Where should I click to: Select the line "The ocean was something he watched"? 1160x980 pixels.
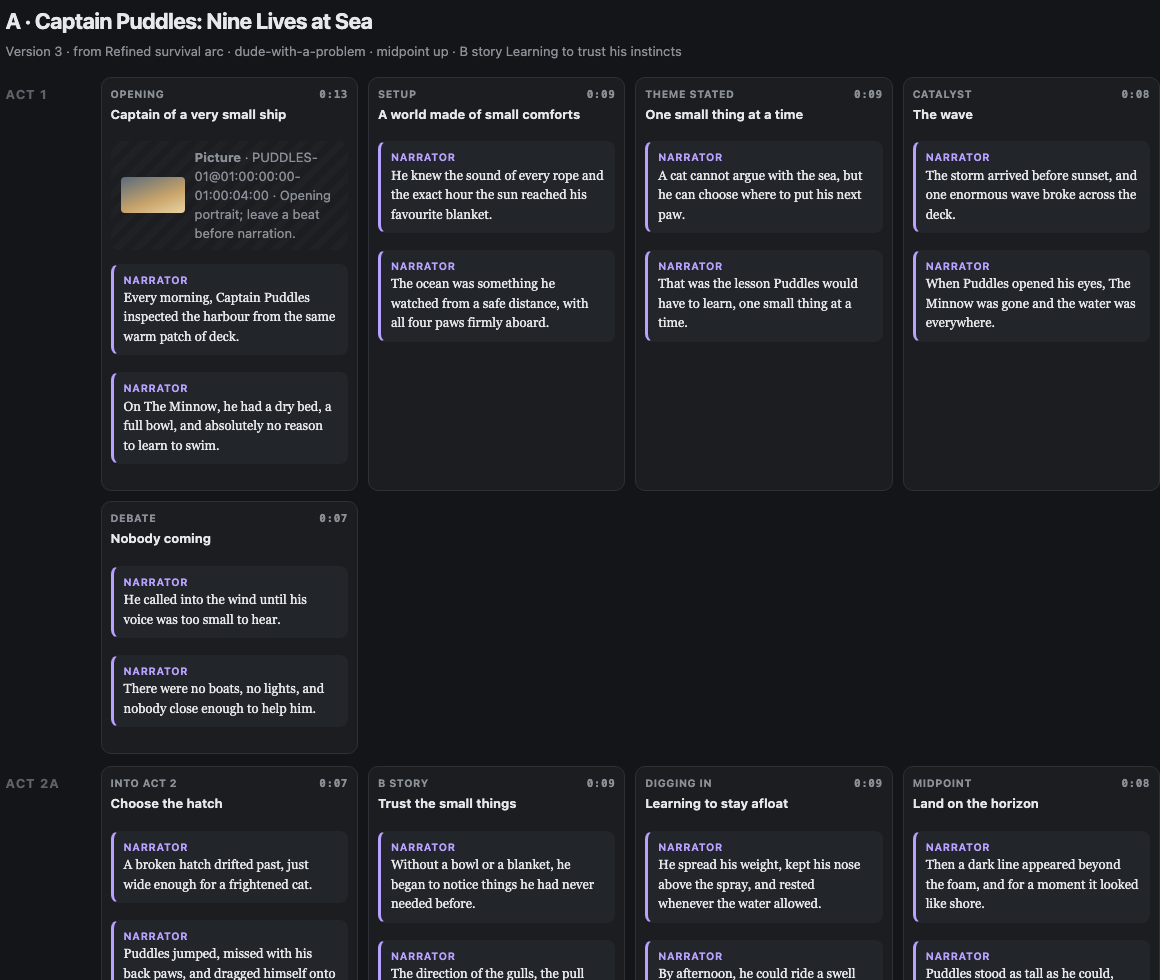pos(496,295)
